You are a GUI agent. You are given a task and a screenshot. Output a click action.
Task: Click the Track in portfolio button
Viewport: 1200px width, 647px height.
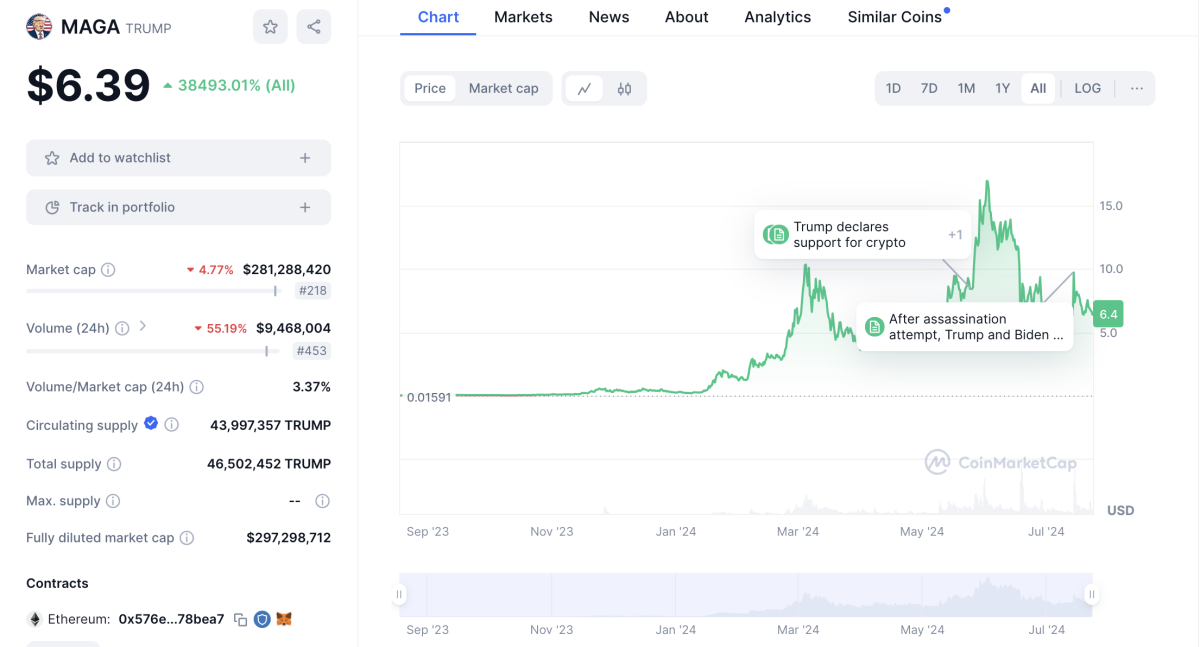(x=178, y=207)
